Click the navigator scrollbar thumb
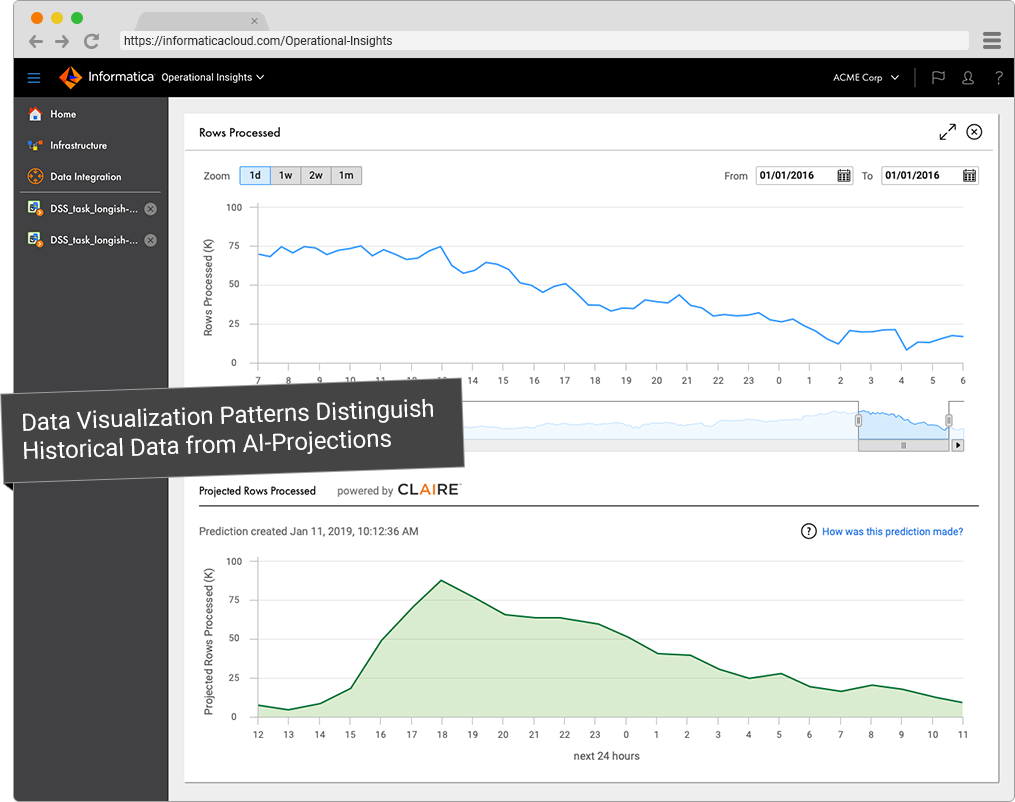 coord(903,445)
